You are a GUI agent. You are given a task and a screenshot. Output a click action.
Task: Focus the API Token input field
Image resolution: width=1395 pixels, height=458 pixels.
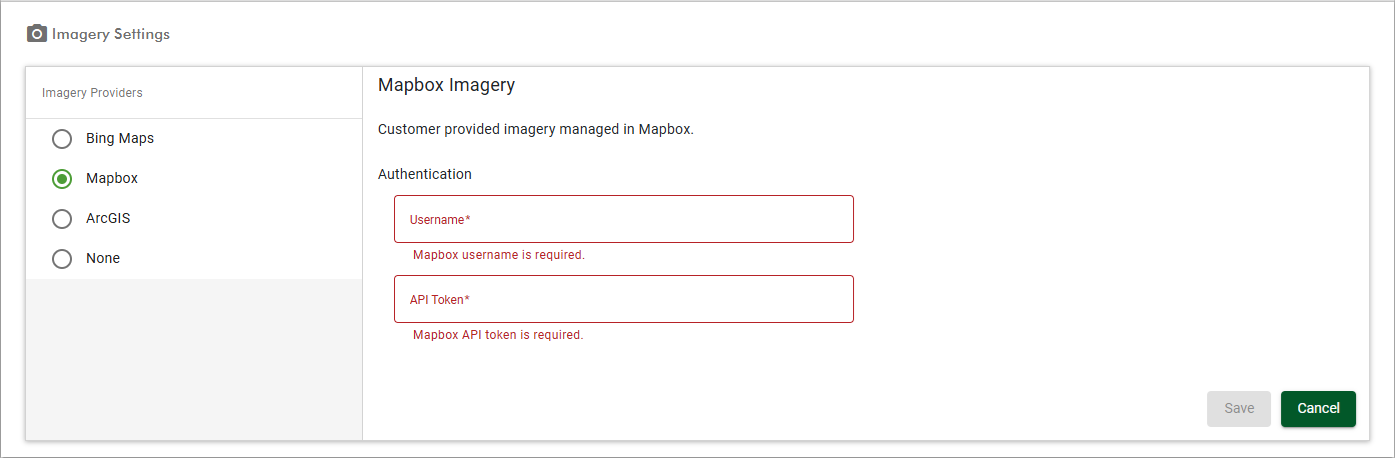click(624, 299)
